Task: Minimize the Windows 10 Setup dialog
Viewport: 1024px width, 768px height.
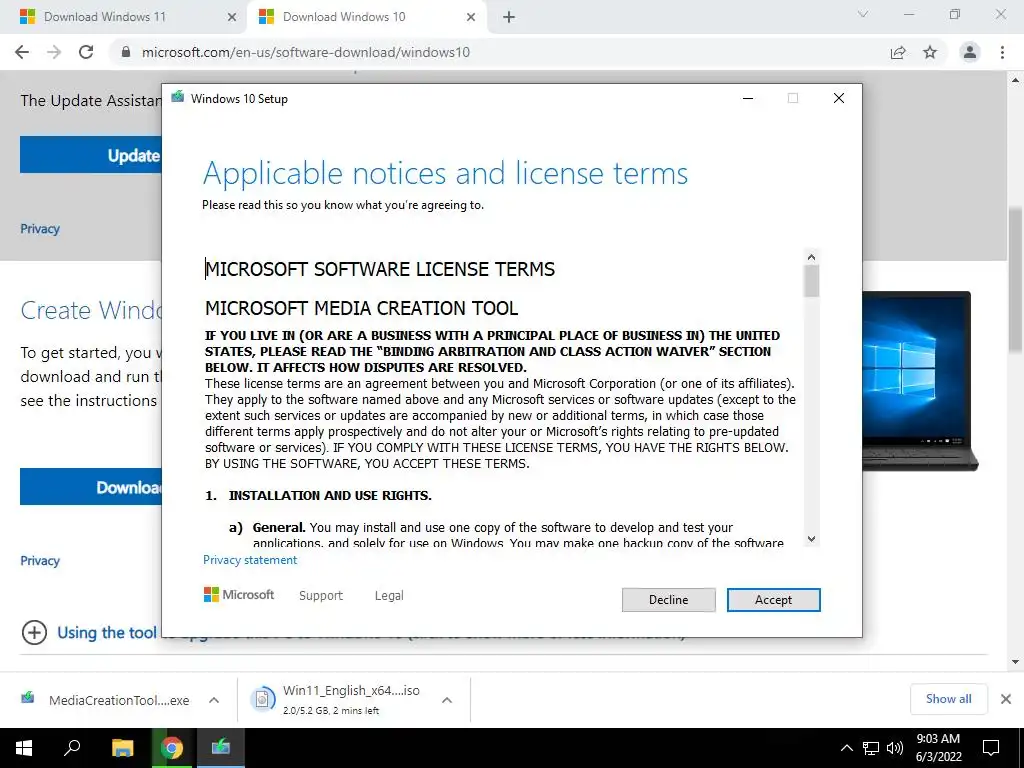Action: coord(748,98)
